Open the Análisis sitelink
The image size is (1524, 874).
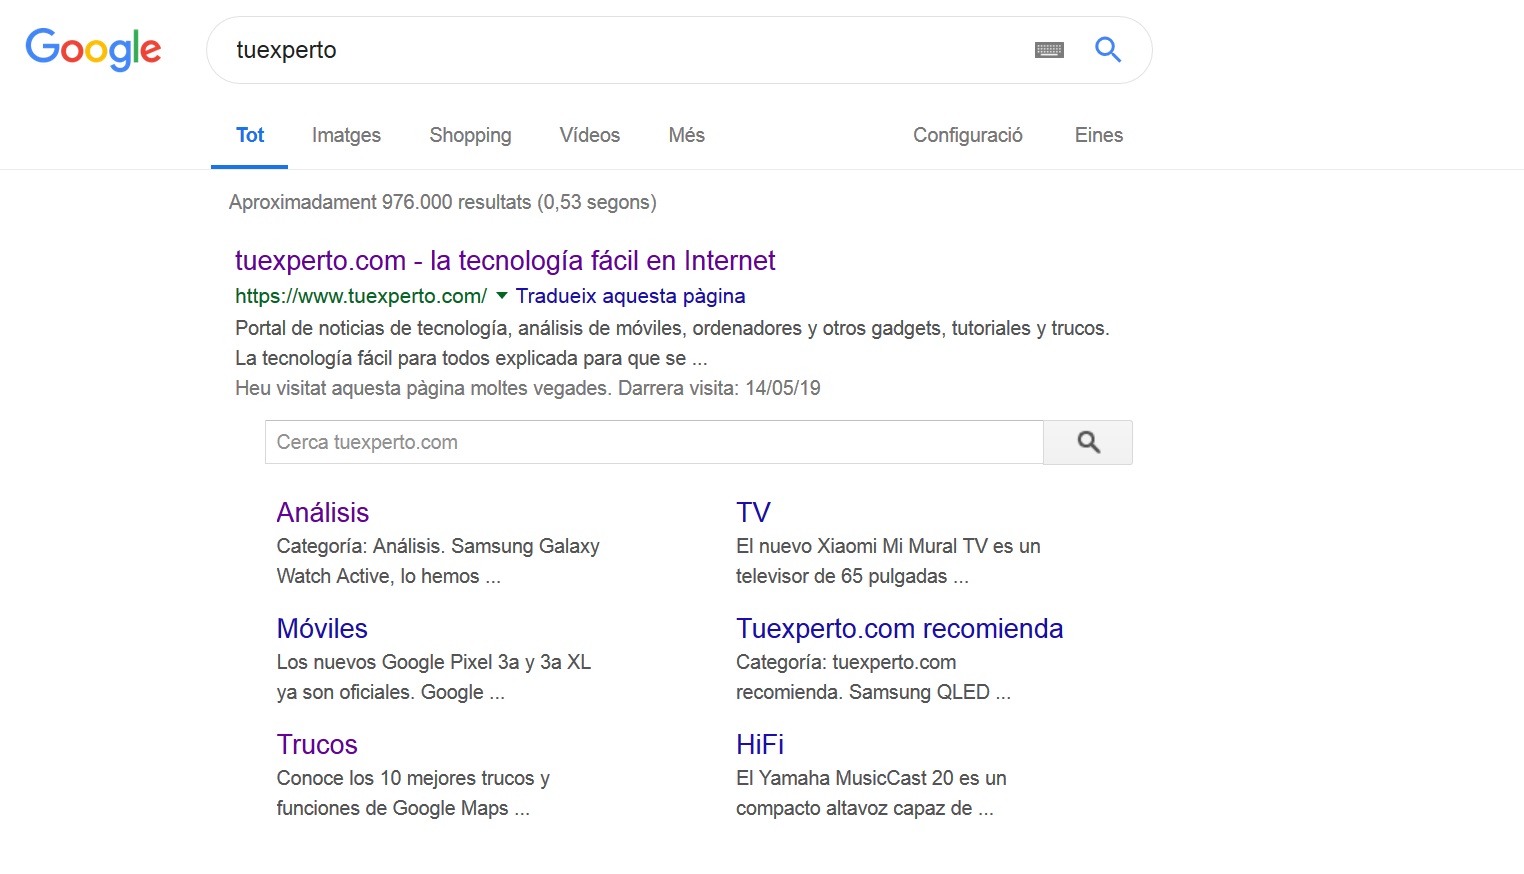click(322, 513)
